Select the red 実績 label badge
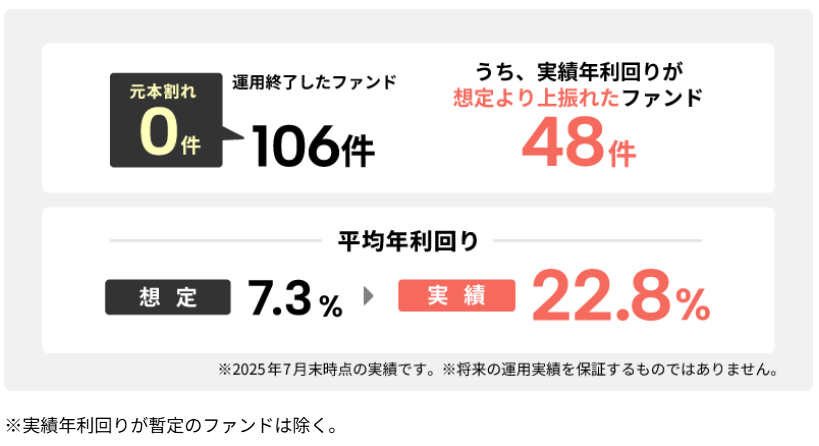 click(x=457, y=296)
